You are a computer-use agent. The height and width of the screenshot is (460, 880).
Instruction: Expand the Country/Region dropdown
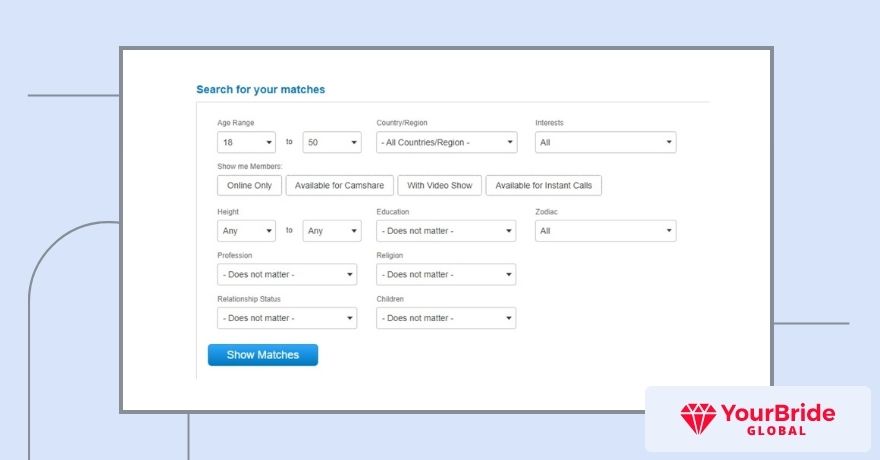click(x=446, y=143)
